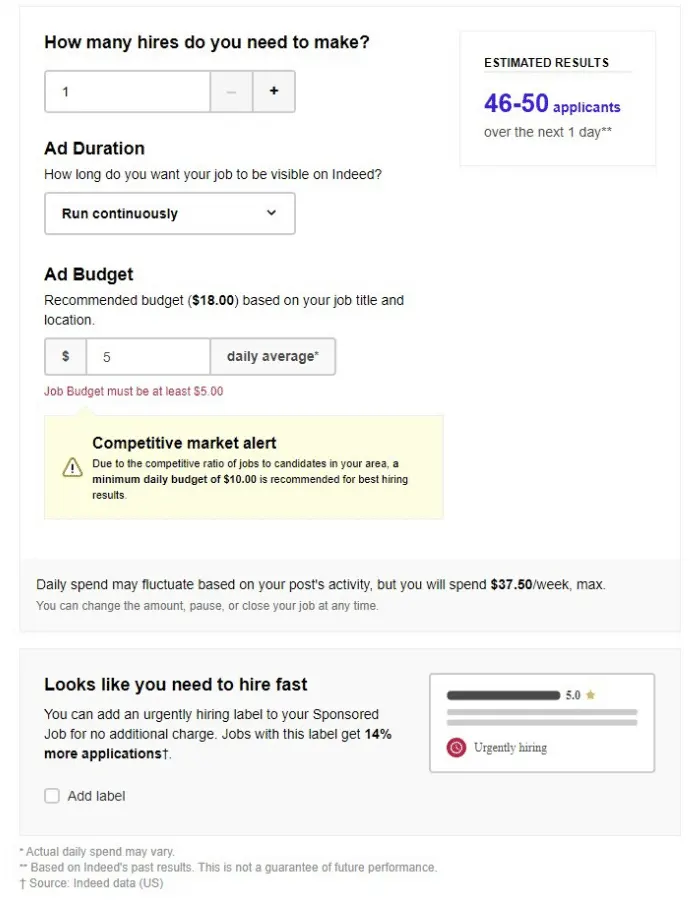Check the Add label checkbox
This screenshot has height=900, width=700.
coord(52,796)
